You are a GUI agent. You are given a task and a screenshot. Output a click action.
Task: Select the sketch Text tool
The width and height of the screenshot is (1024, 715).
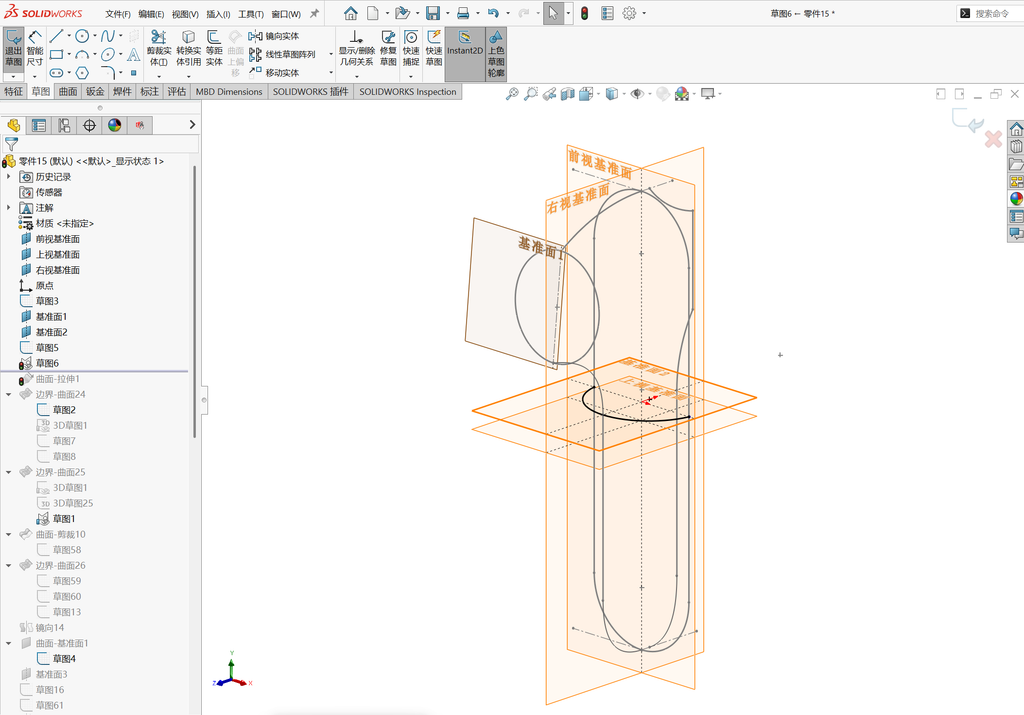(133, 54)
